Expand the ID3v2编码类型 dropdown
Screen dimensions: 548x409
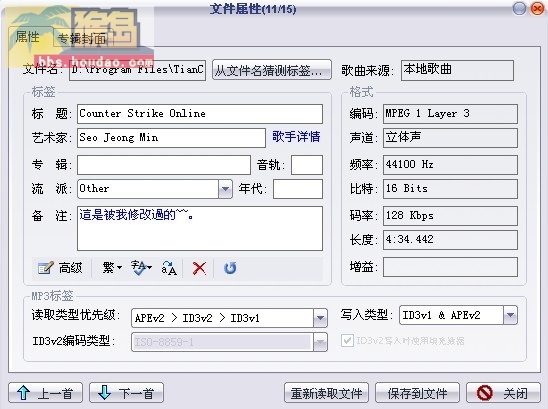[320, 342]
